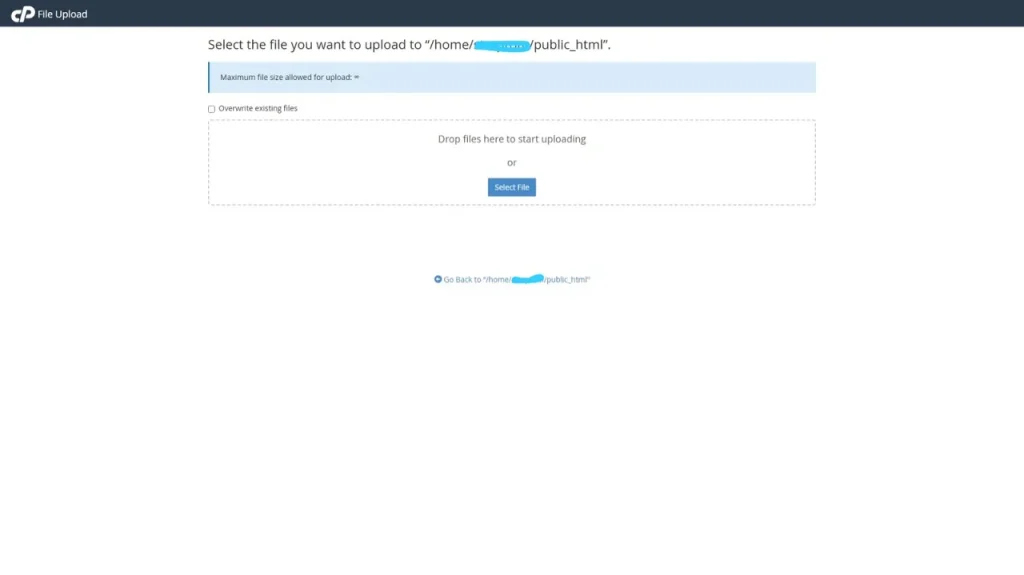
Task: Click the Overwrite existing files label
Action: click(x=258, y=108)
